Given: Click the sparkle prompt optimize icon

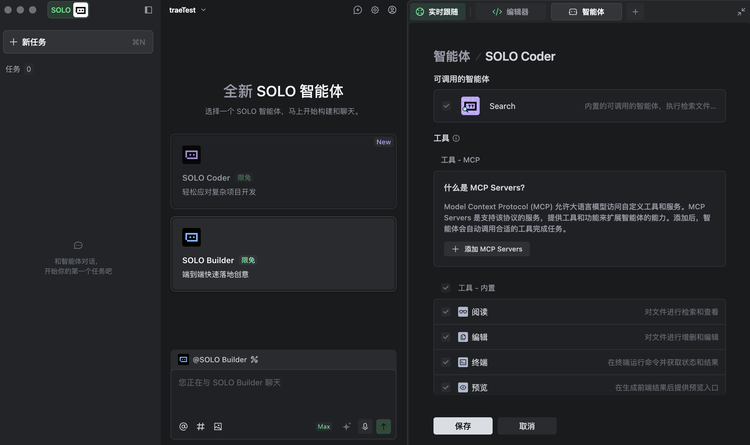Looking at the screenshot, I should point(347,426).
